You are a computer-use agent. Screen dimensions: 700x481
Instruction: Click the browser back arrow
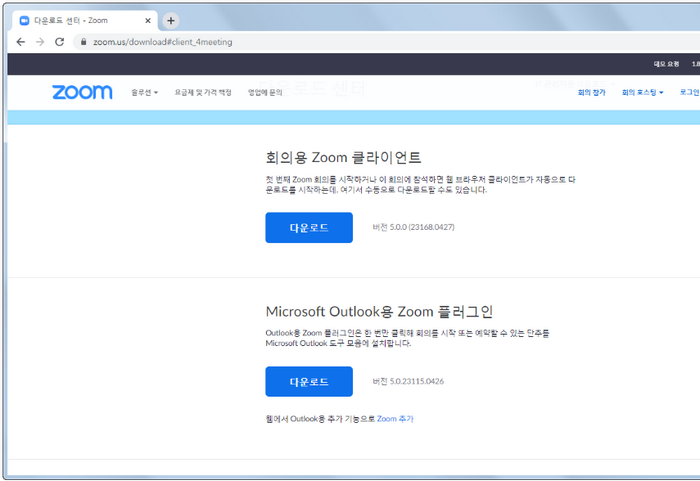(21, 42)
